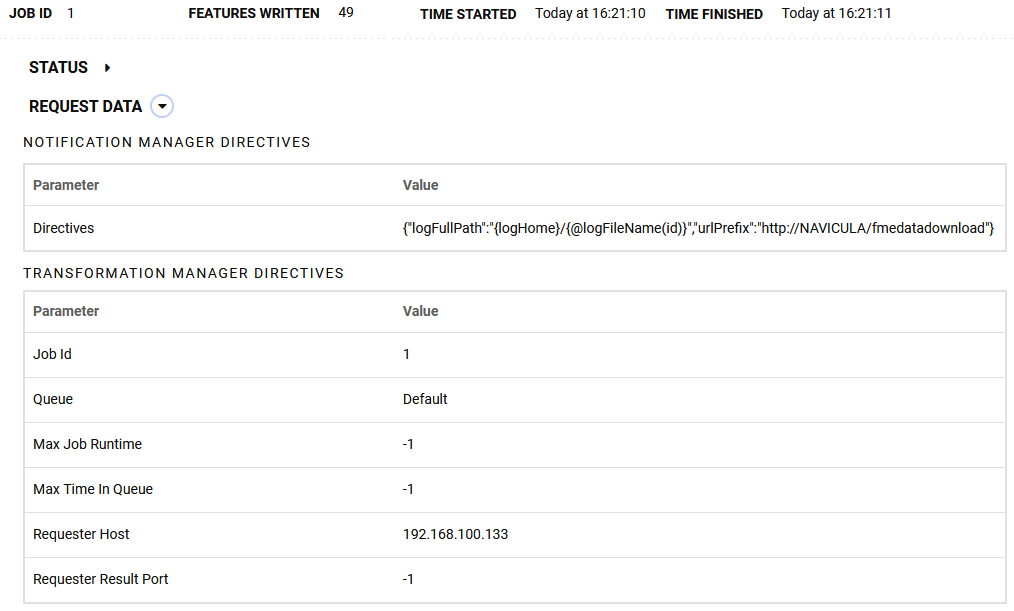Click the Transformation Manager Directives heading

pos(184,273)
